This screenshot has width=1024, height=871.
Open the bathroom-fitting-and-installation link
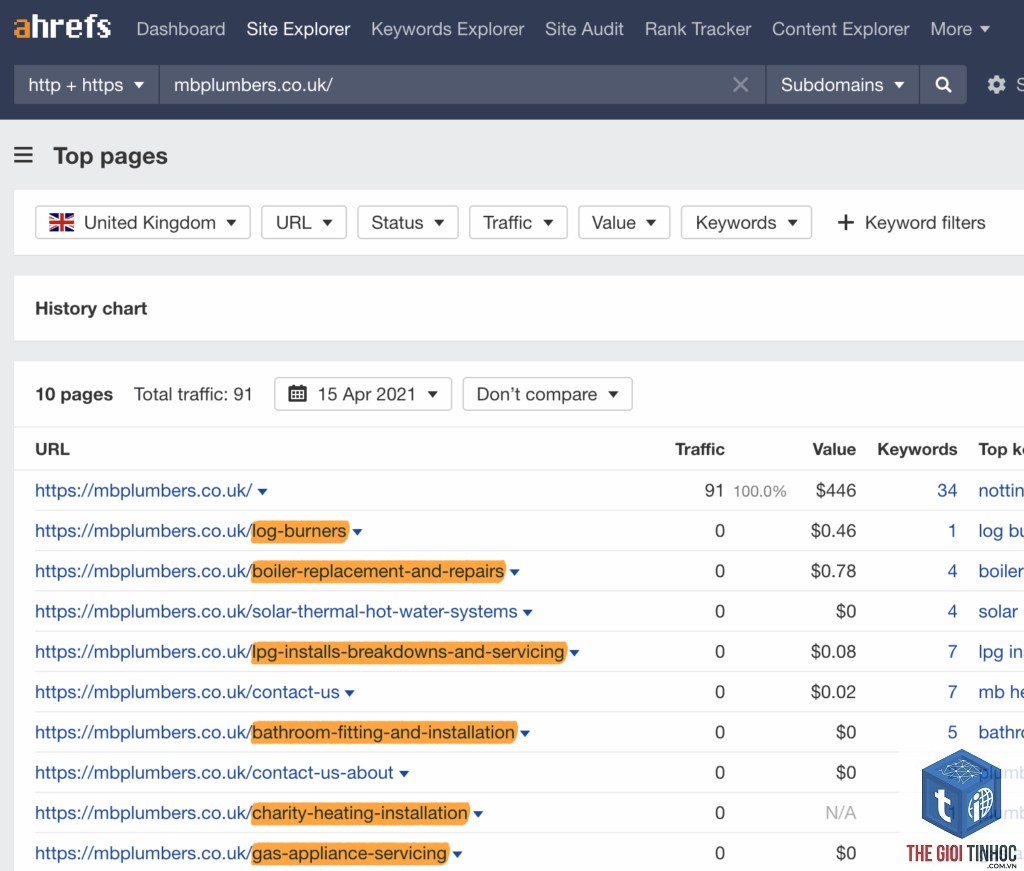[275, 733]
